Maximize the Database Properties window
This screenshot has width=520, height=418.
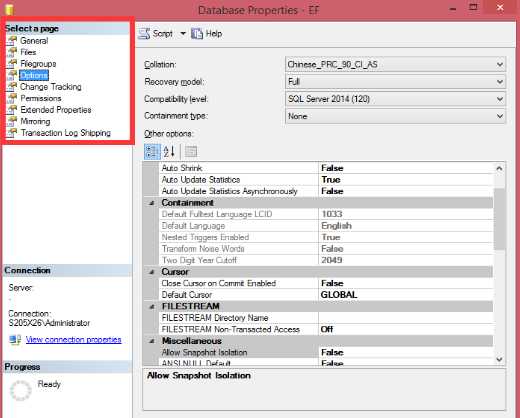tap(473, 7)
